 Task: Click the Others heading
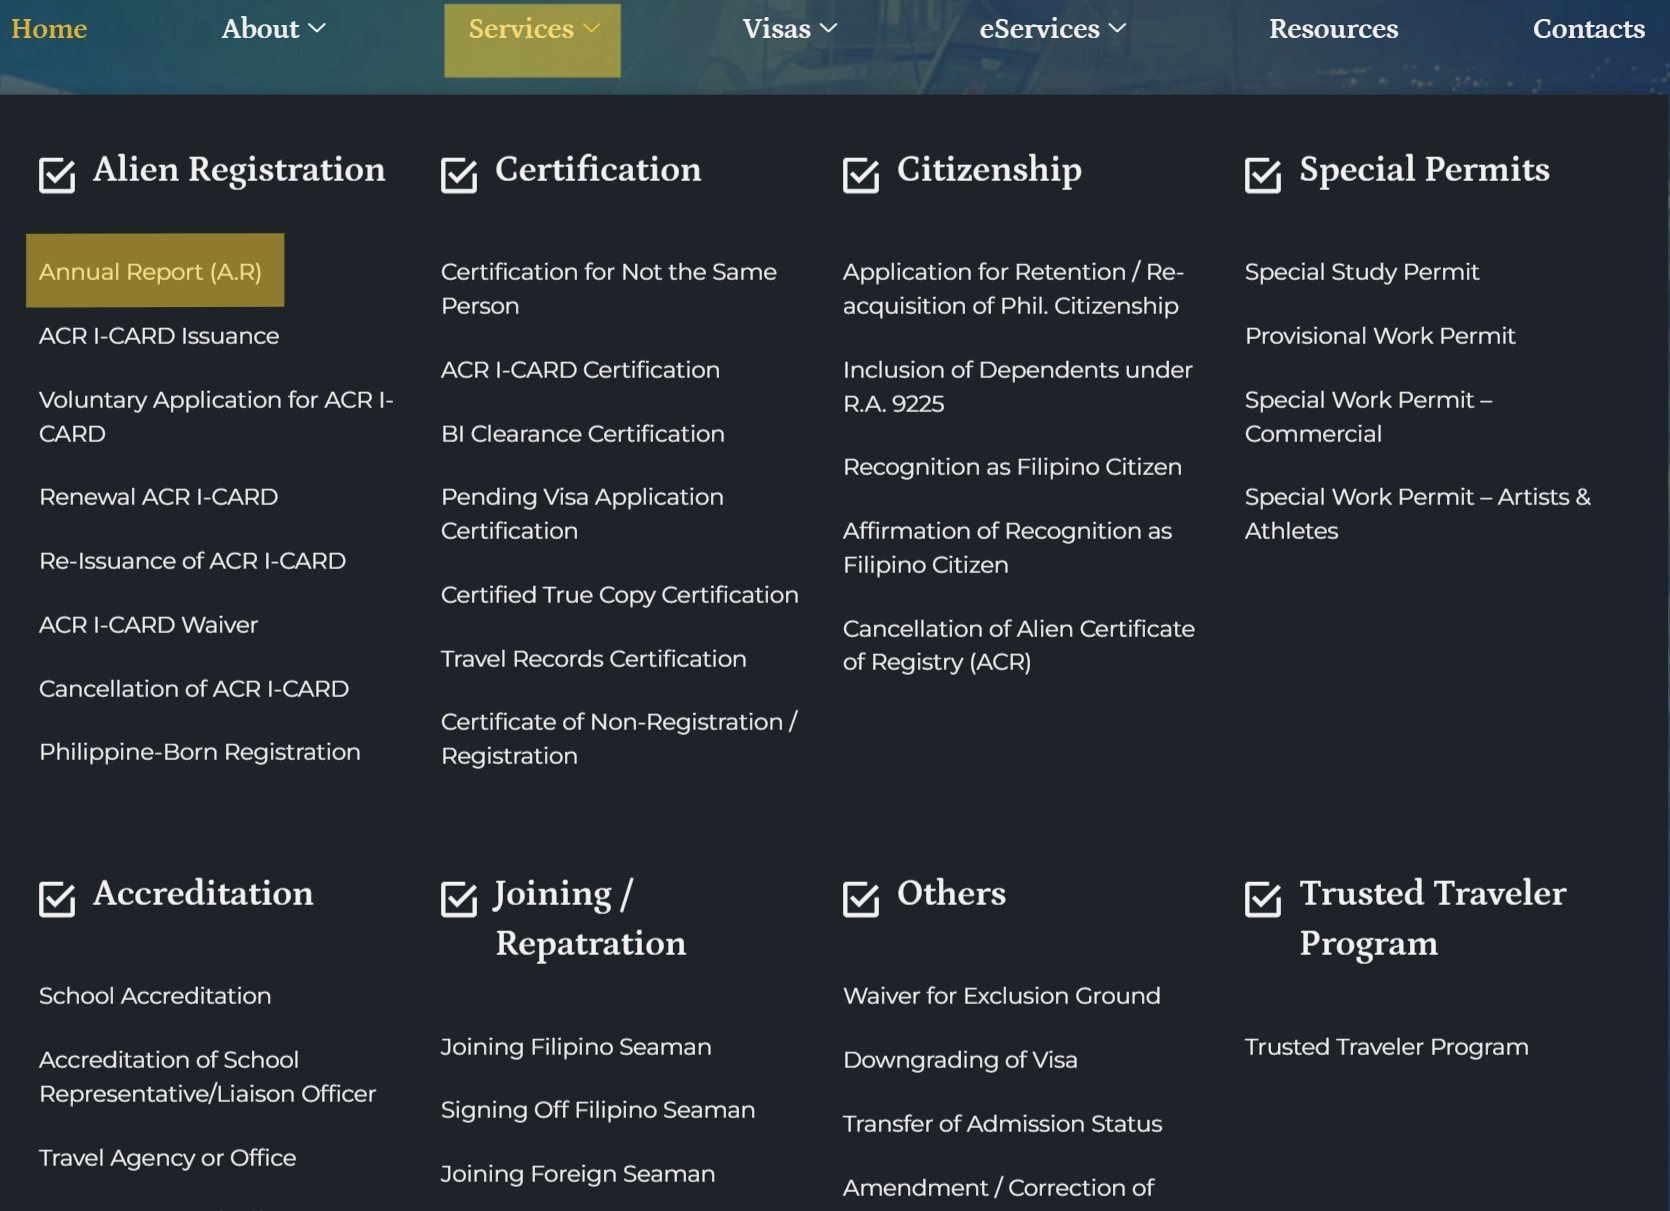pyautogui.click(x=951, y=894)
